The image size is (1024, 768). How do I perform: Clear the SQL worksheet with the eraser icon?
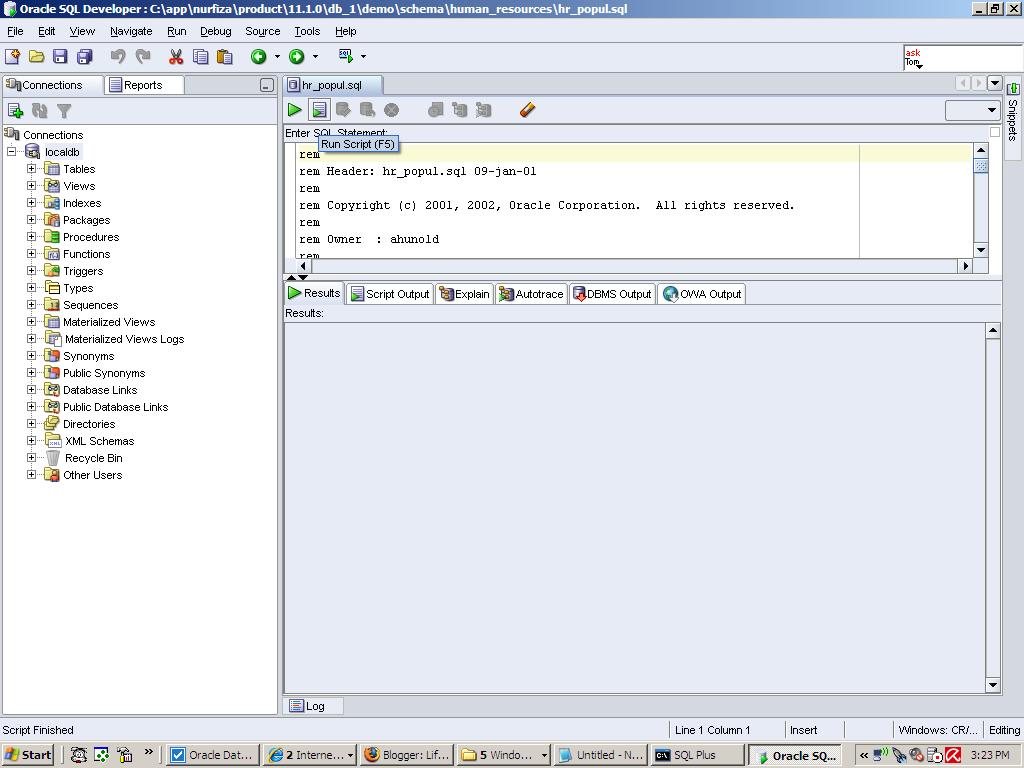tap(527, 110)
